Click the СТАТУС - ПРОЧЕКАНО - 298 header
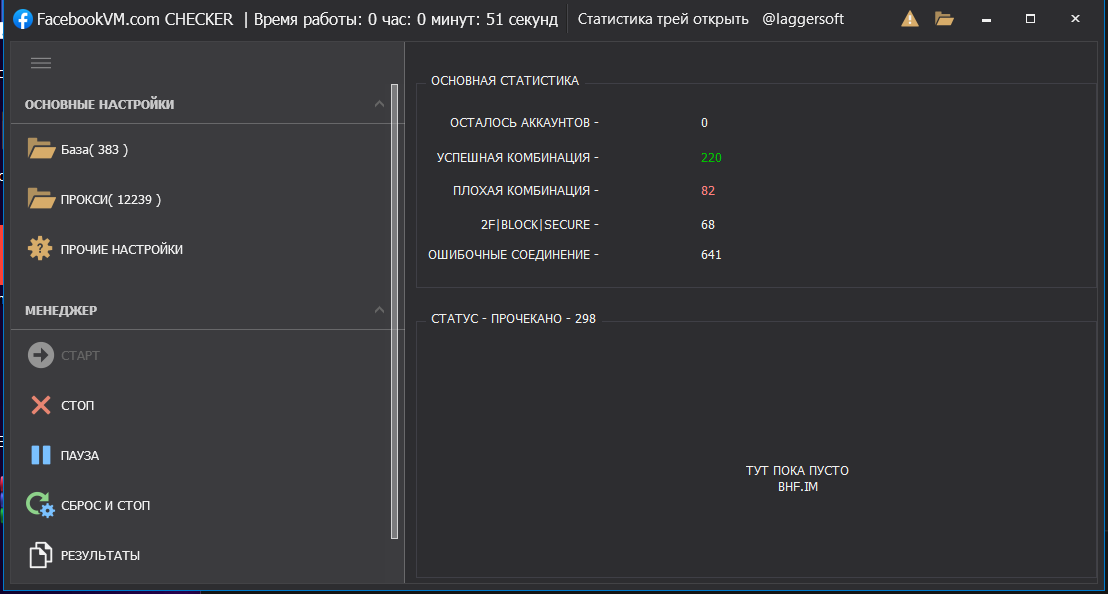1108x594 pixels. click(514, 319)
